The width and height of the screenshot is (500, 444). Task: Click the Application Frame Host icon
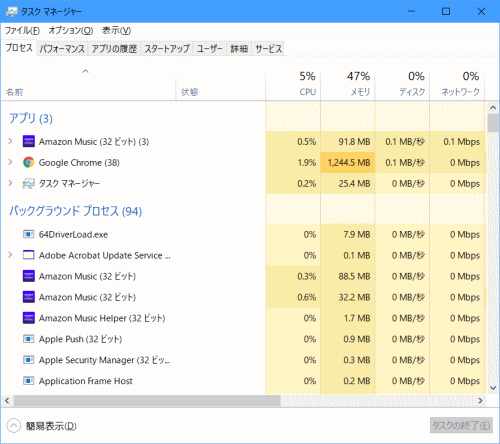[x=28, y=381]
